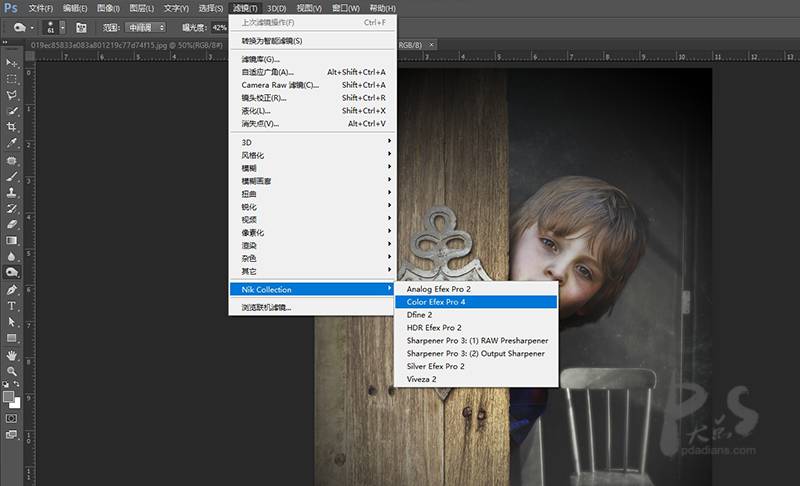Open the 编辑(E) menu
Screen dimensions: 800x486
tap(74, 8)
